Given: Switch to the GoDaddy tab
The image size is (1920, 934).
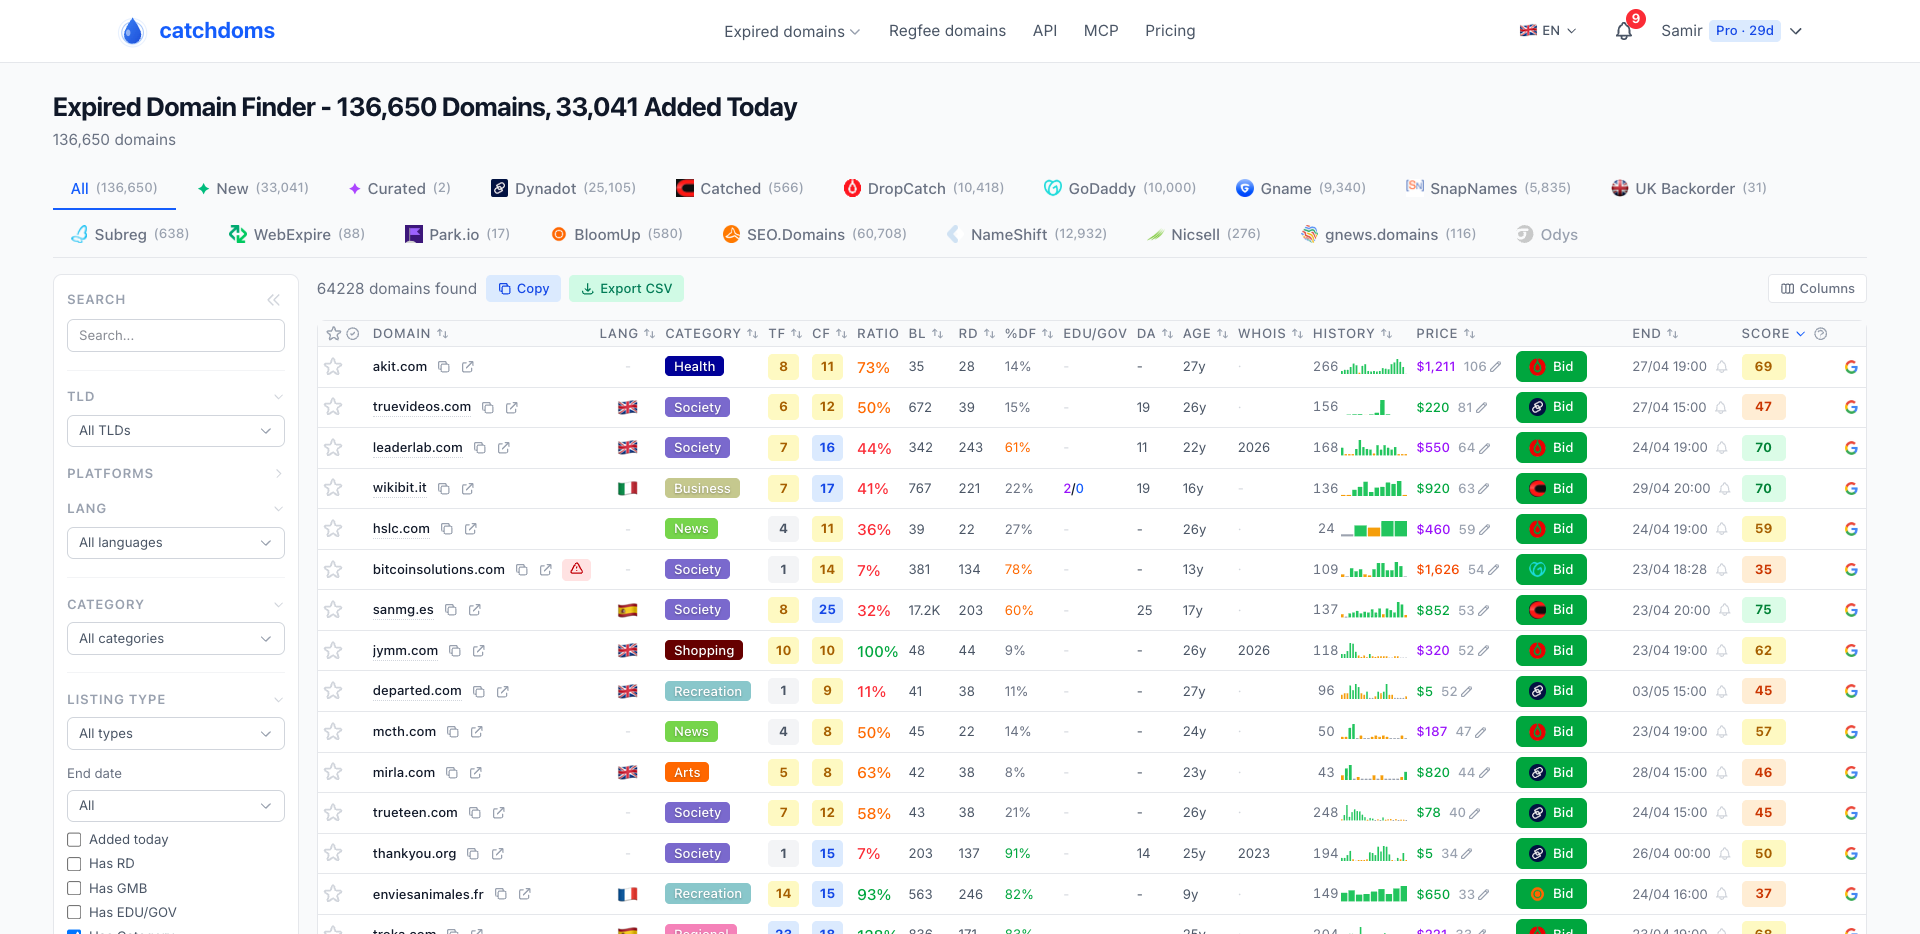Looking at the screenshot, I should click(1120, 188).
